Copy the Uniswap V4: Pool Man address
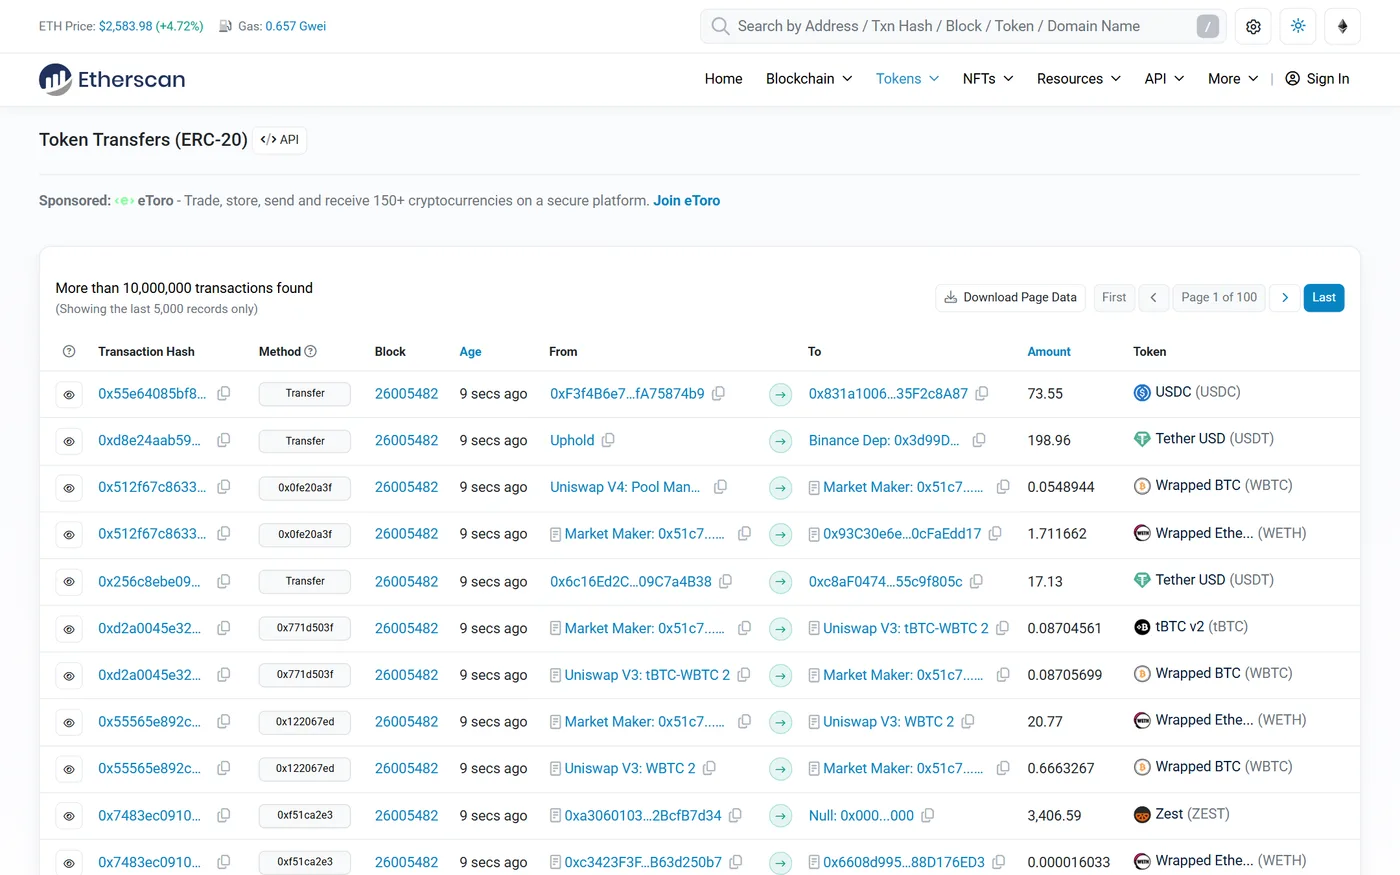Viewport: 1400px width, 875px height. click(x=720, y=487)
